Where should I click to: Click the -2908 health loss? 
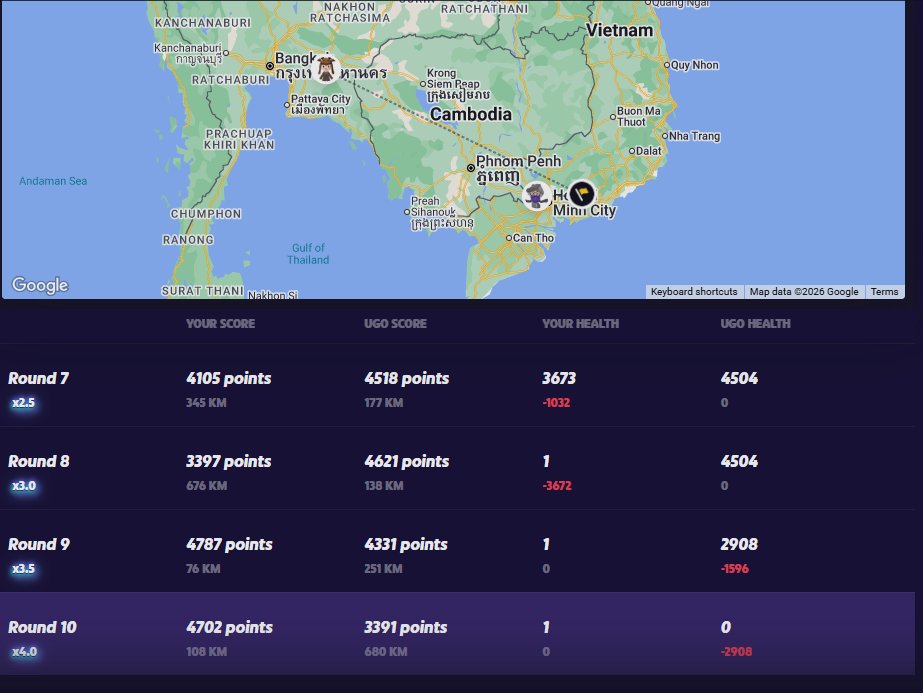736,652
